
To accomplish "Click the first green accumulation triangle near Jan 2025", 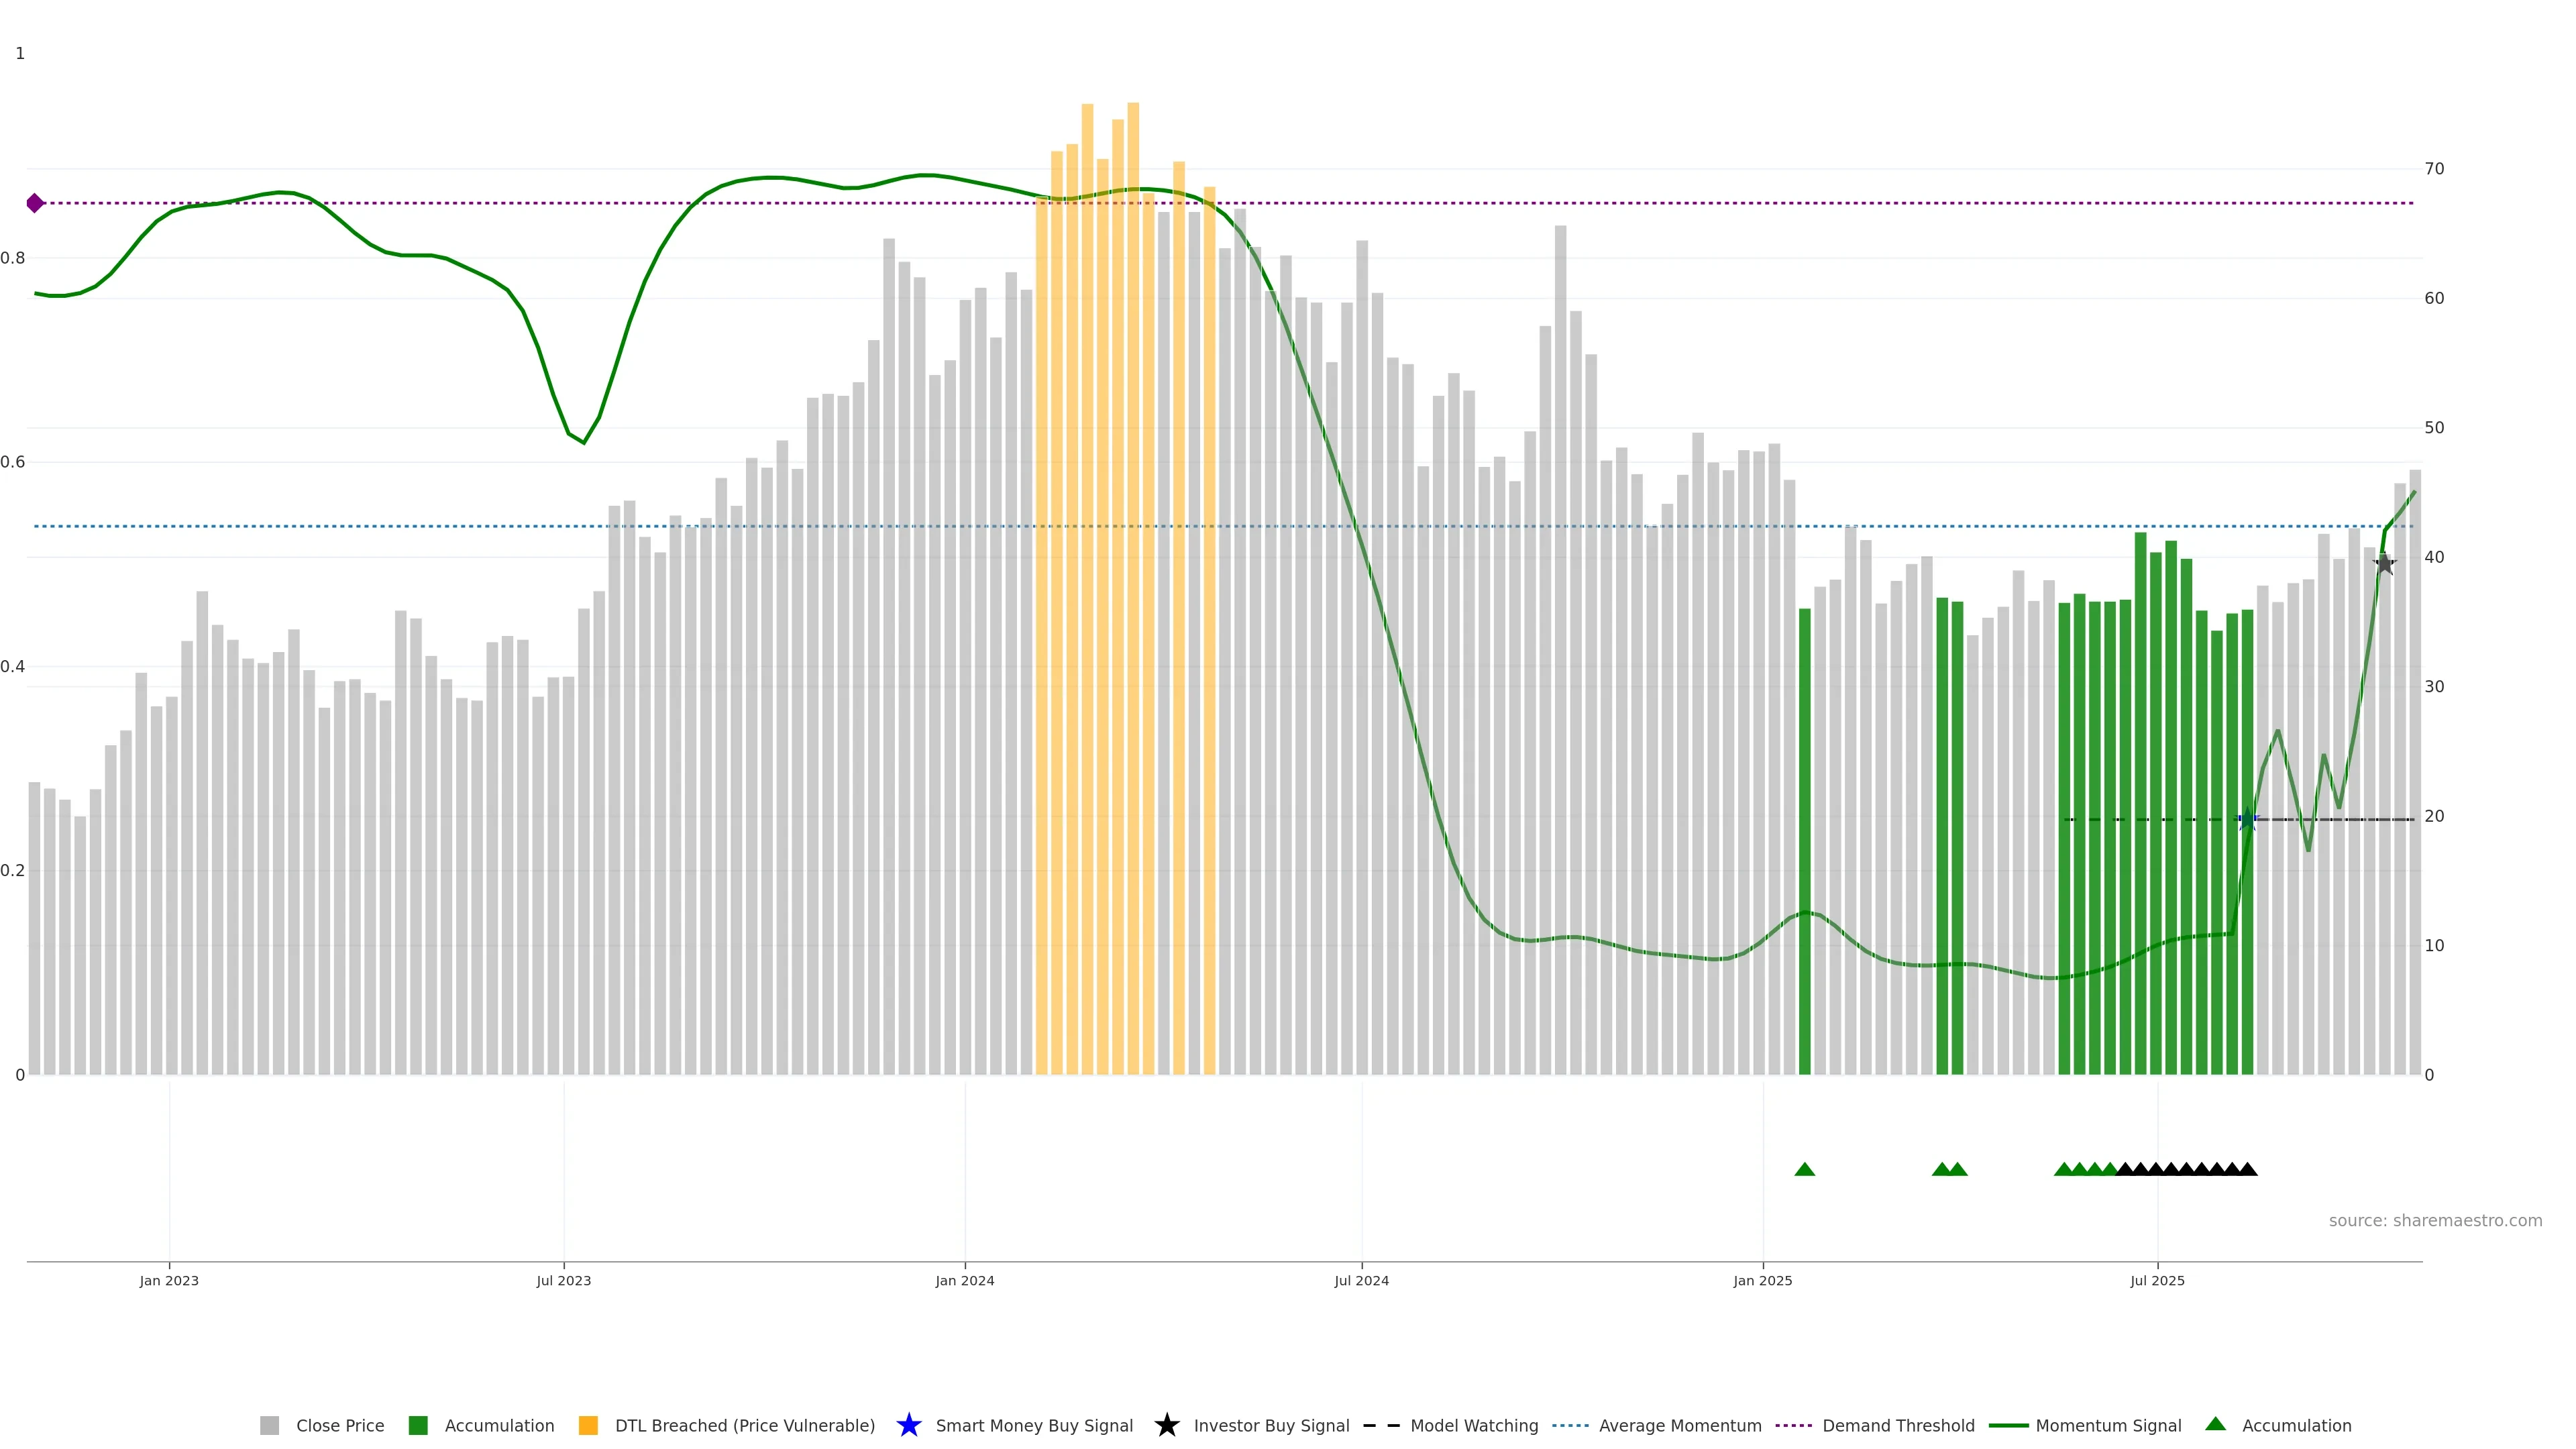I will pos(1804,1169).
